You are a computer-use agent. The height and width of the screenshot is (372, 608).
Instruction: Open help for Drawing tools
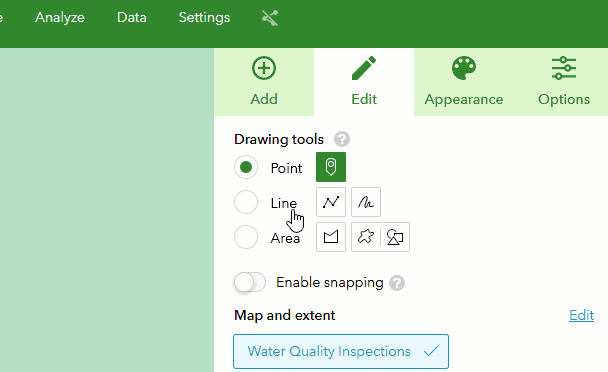(342, 139)
